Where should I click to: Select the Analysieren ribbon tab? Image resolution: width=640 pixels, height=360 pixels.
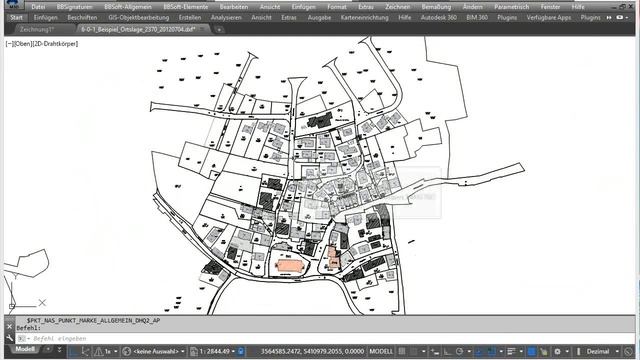[x=226, y=18]
